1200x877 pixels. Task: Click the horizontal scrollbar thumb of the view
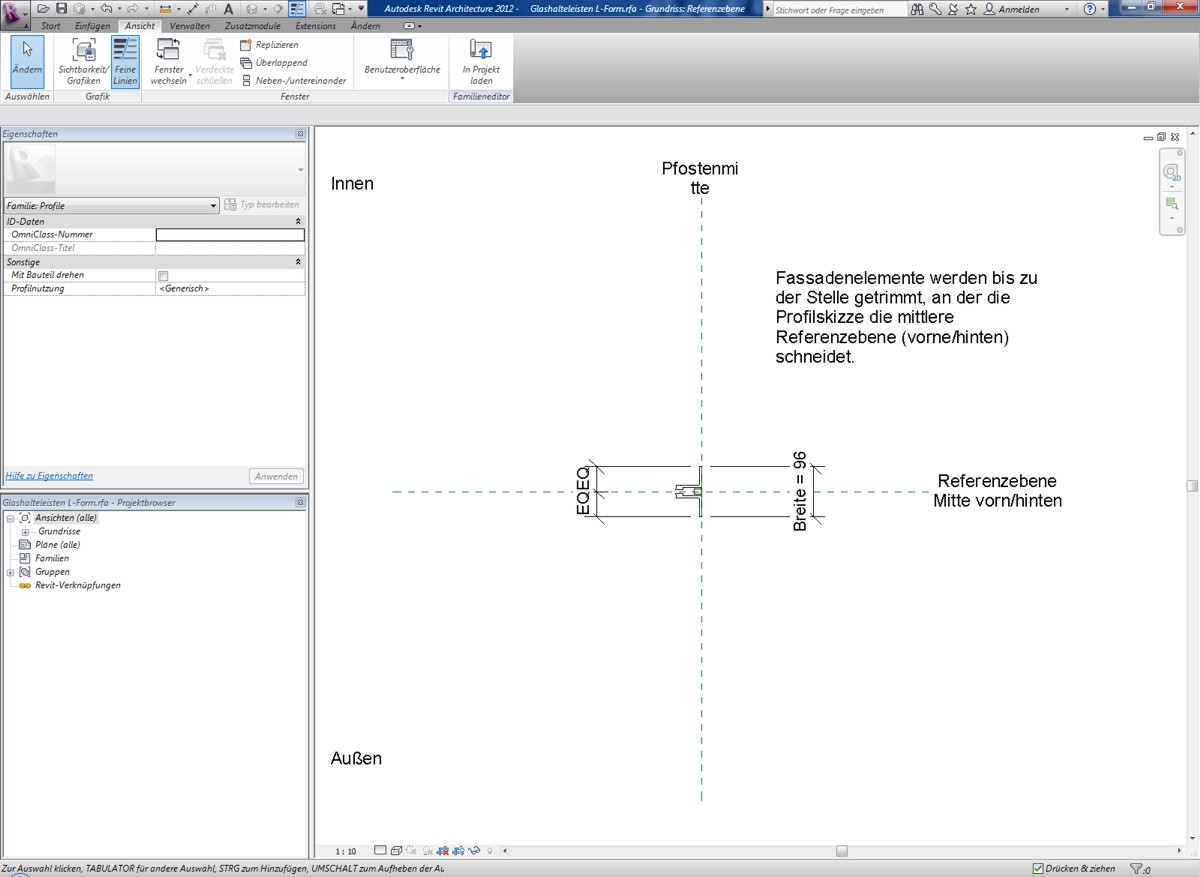click(842, 851)
